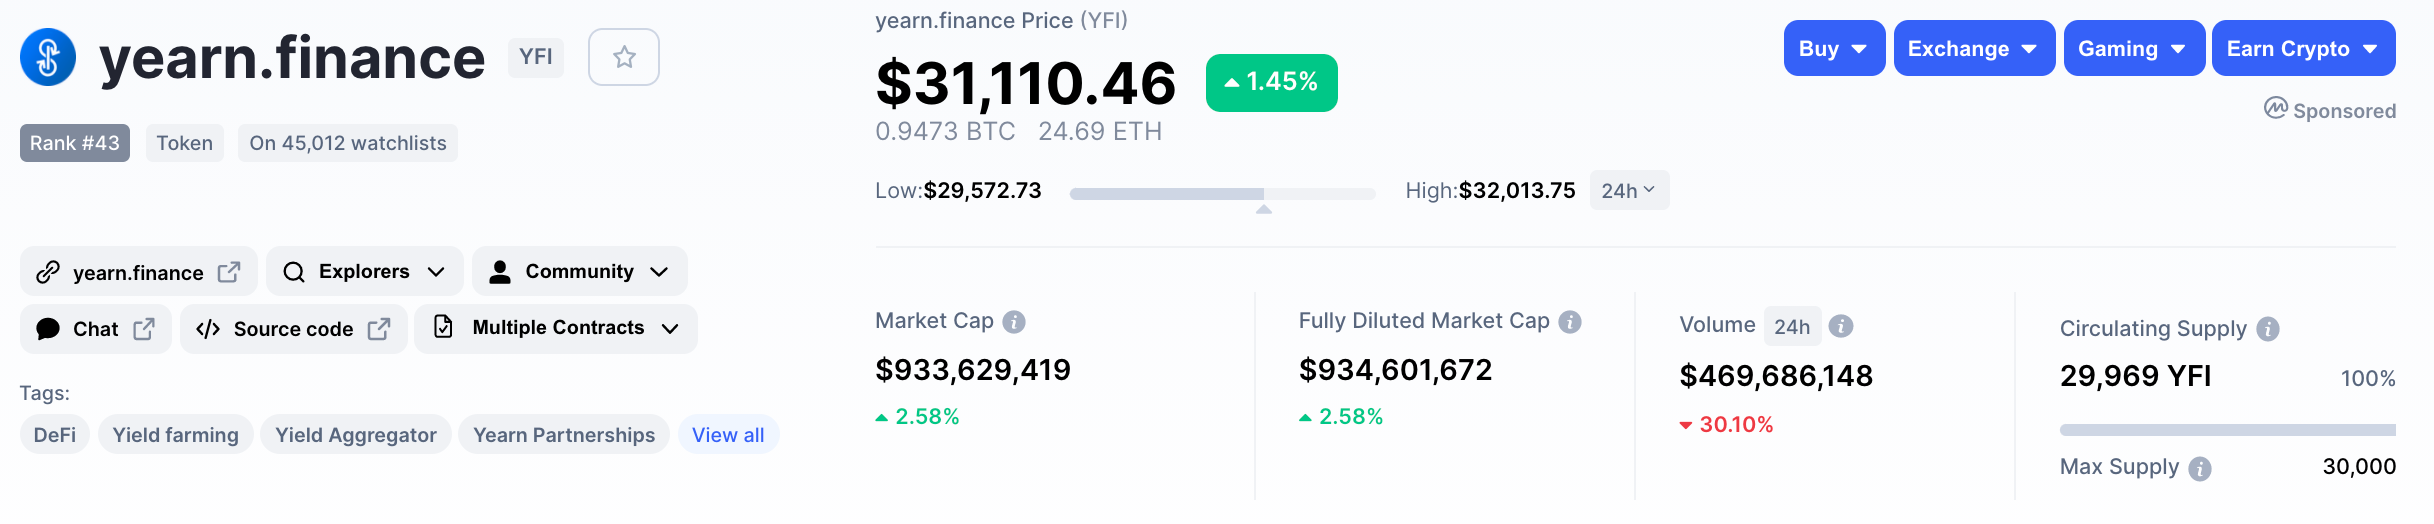Change the 24h low/high time range

(1628, 190)
